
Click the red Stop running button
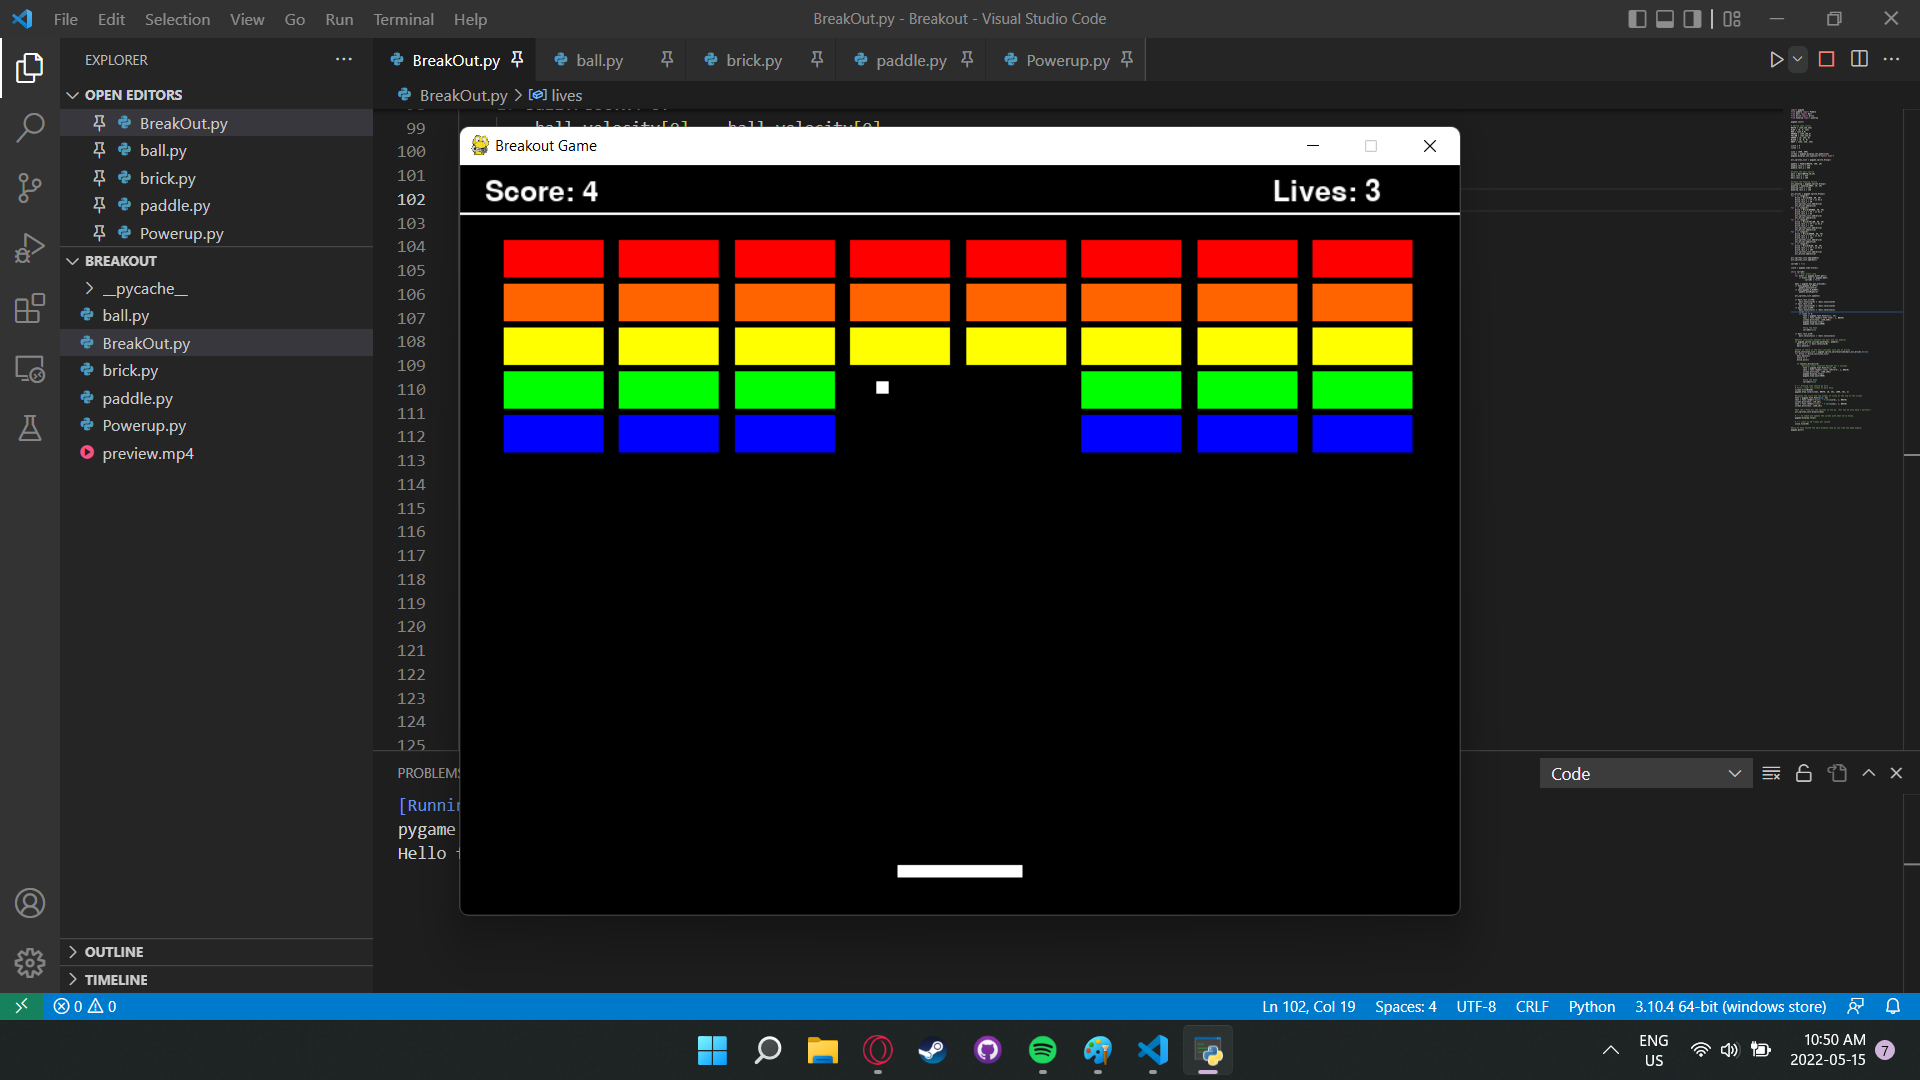tap(1826, 60)
